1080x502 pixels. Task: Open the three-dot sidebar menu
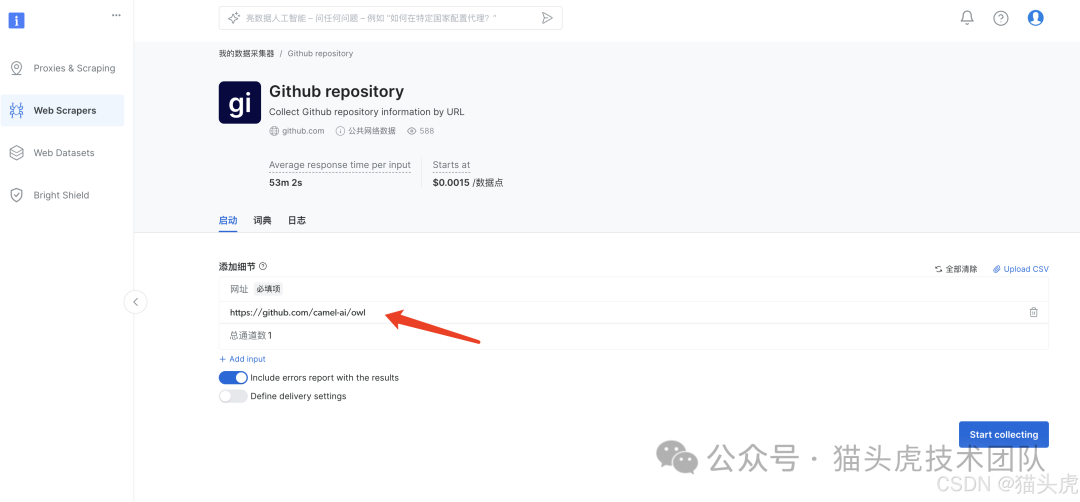pyautogui.click(x=116, y=15)
